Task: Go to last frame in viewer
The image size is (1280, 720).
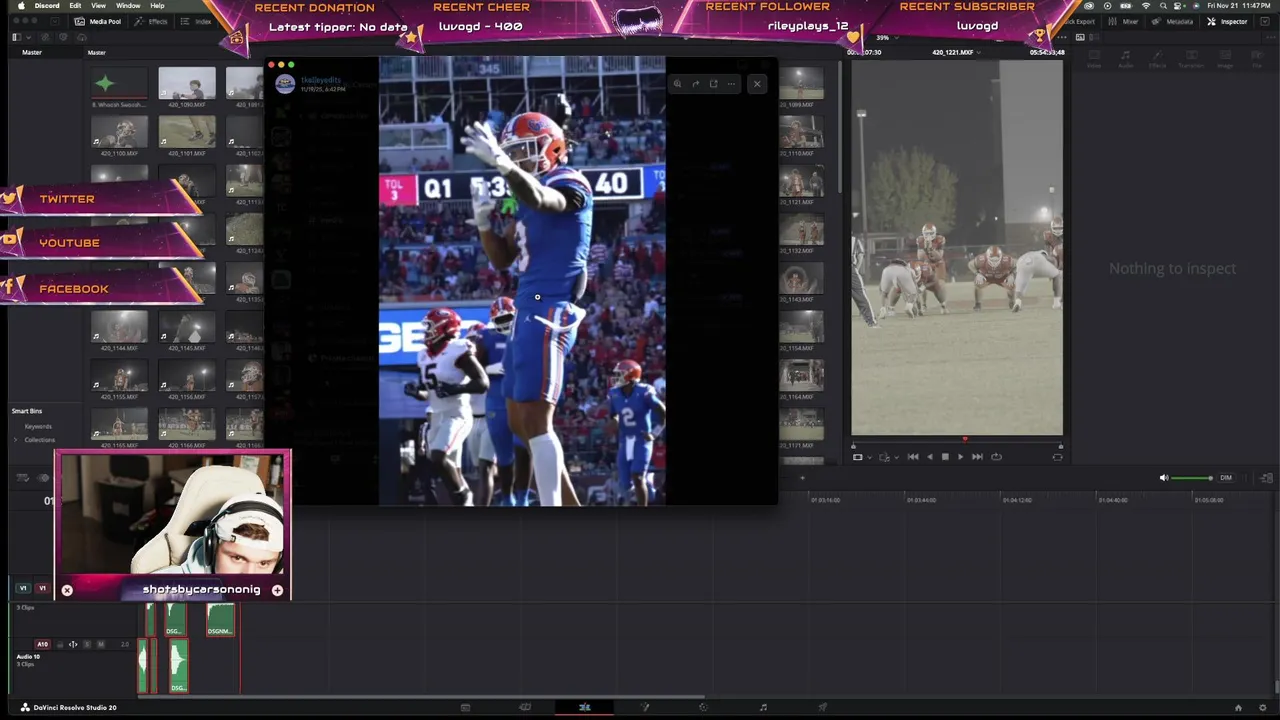Action: pos(977,457)
